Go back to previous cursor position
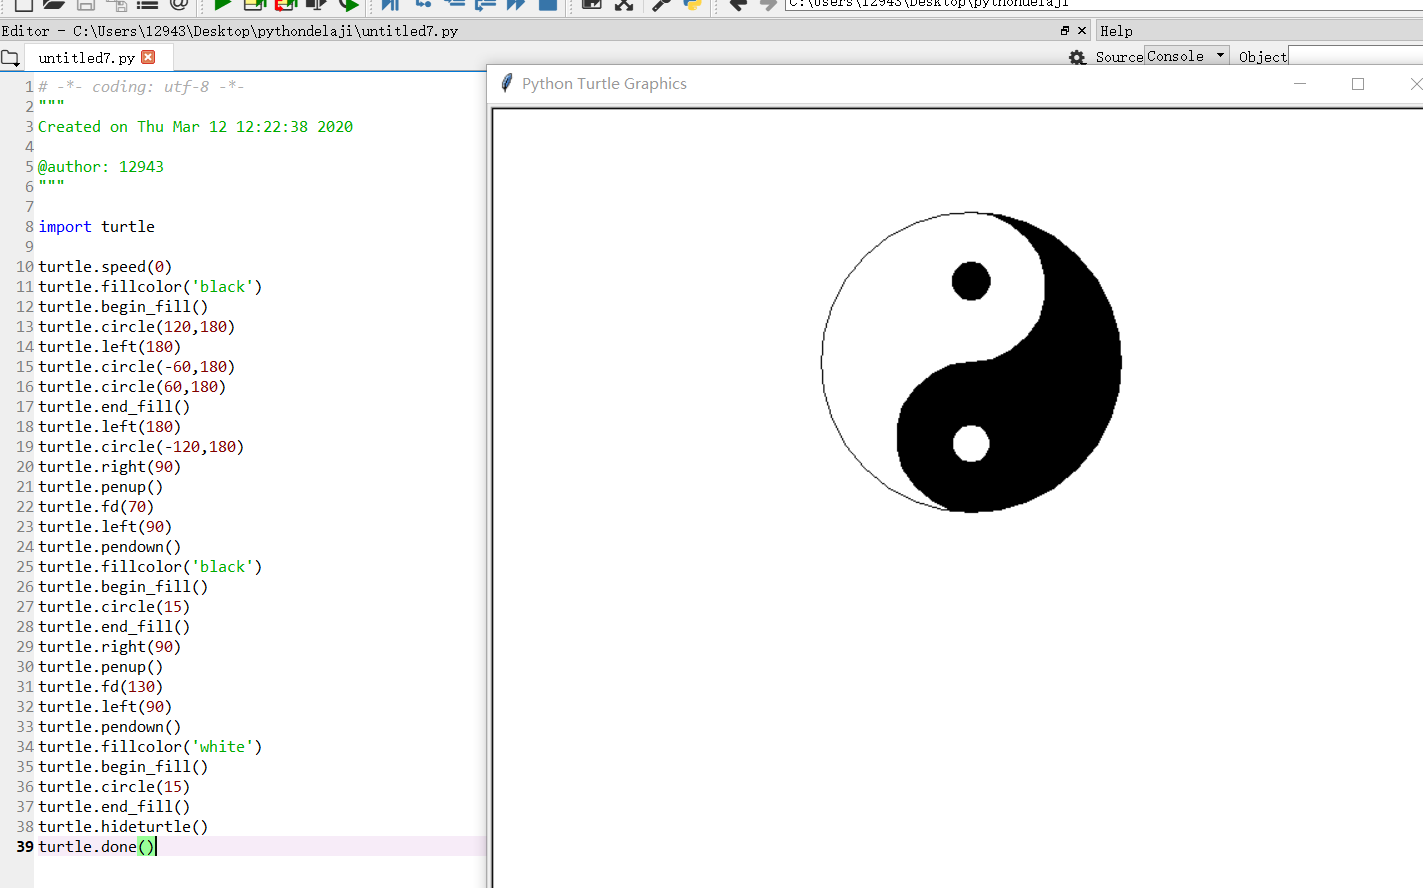 click(x=738, y=5)
